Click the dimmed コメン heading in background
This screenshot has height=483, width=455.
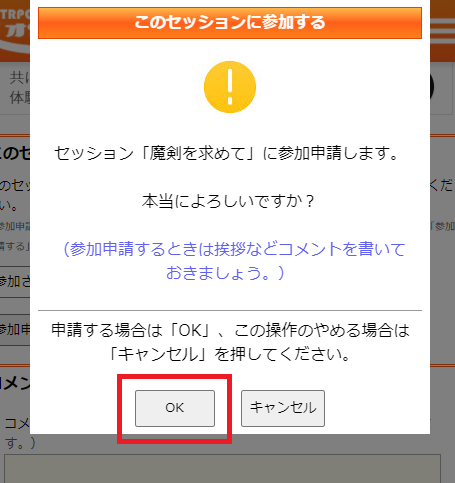[15, 383]
